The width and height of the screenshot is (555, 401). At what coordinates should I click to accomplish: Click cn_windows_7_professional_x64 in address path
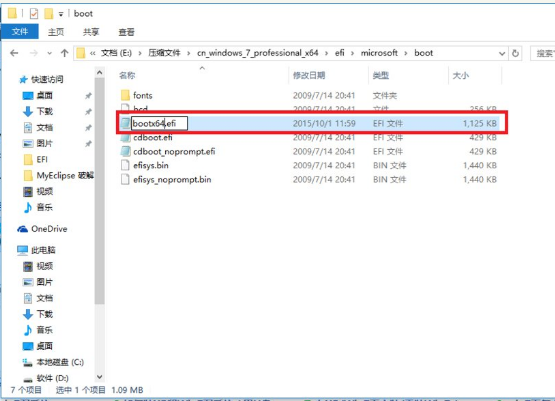257,53
